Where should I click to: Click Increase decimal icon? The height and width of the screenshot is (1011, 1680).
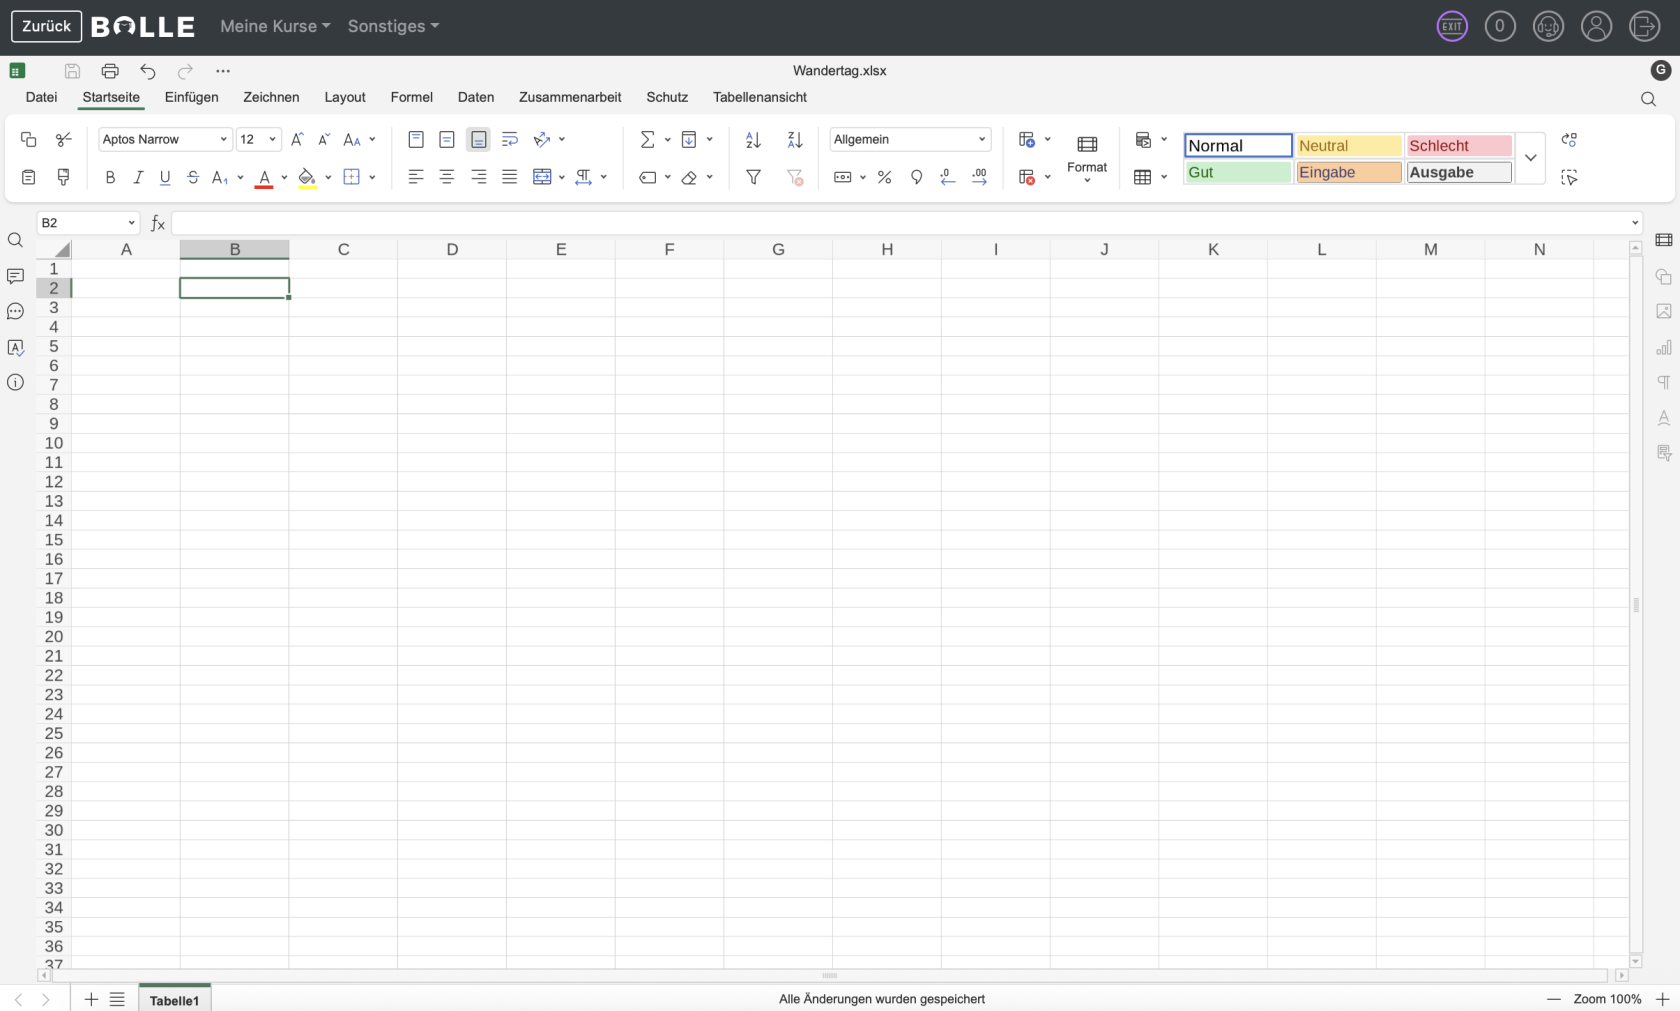pyautogui.click(x=979, y=177)
